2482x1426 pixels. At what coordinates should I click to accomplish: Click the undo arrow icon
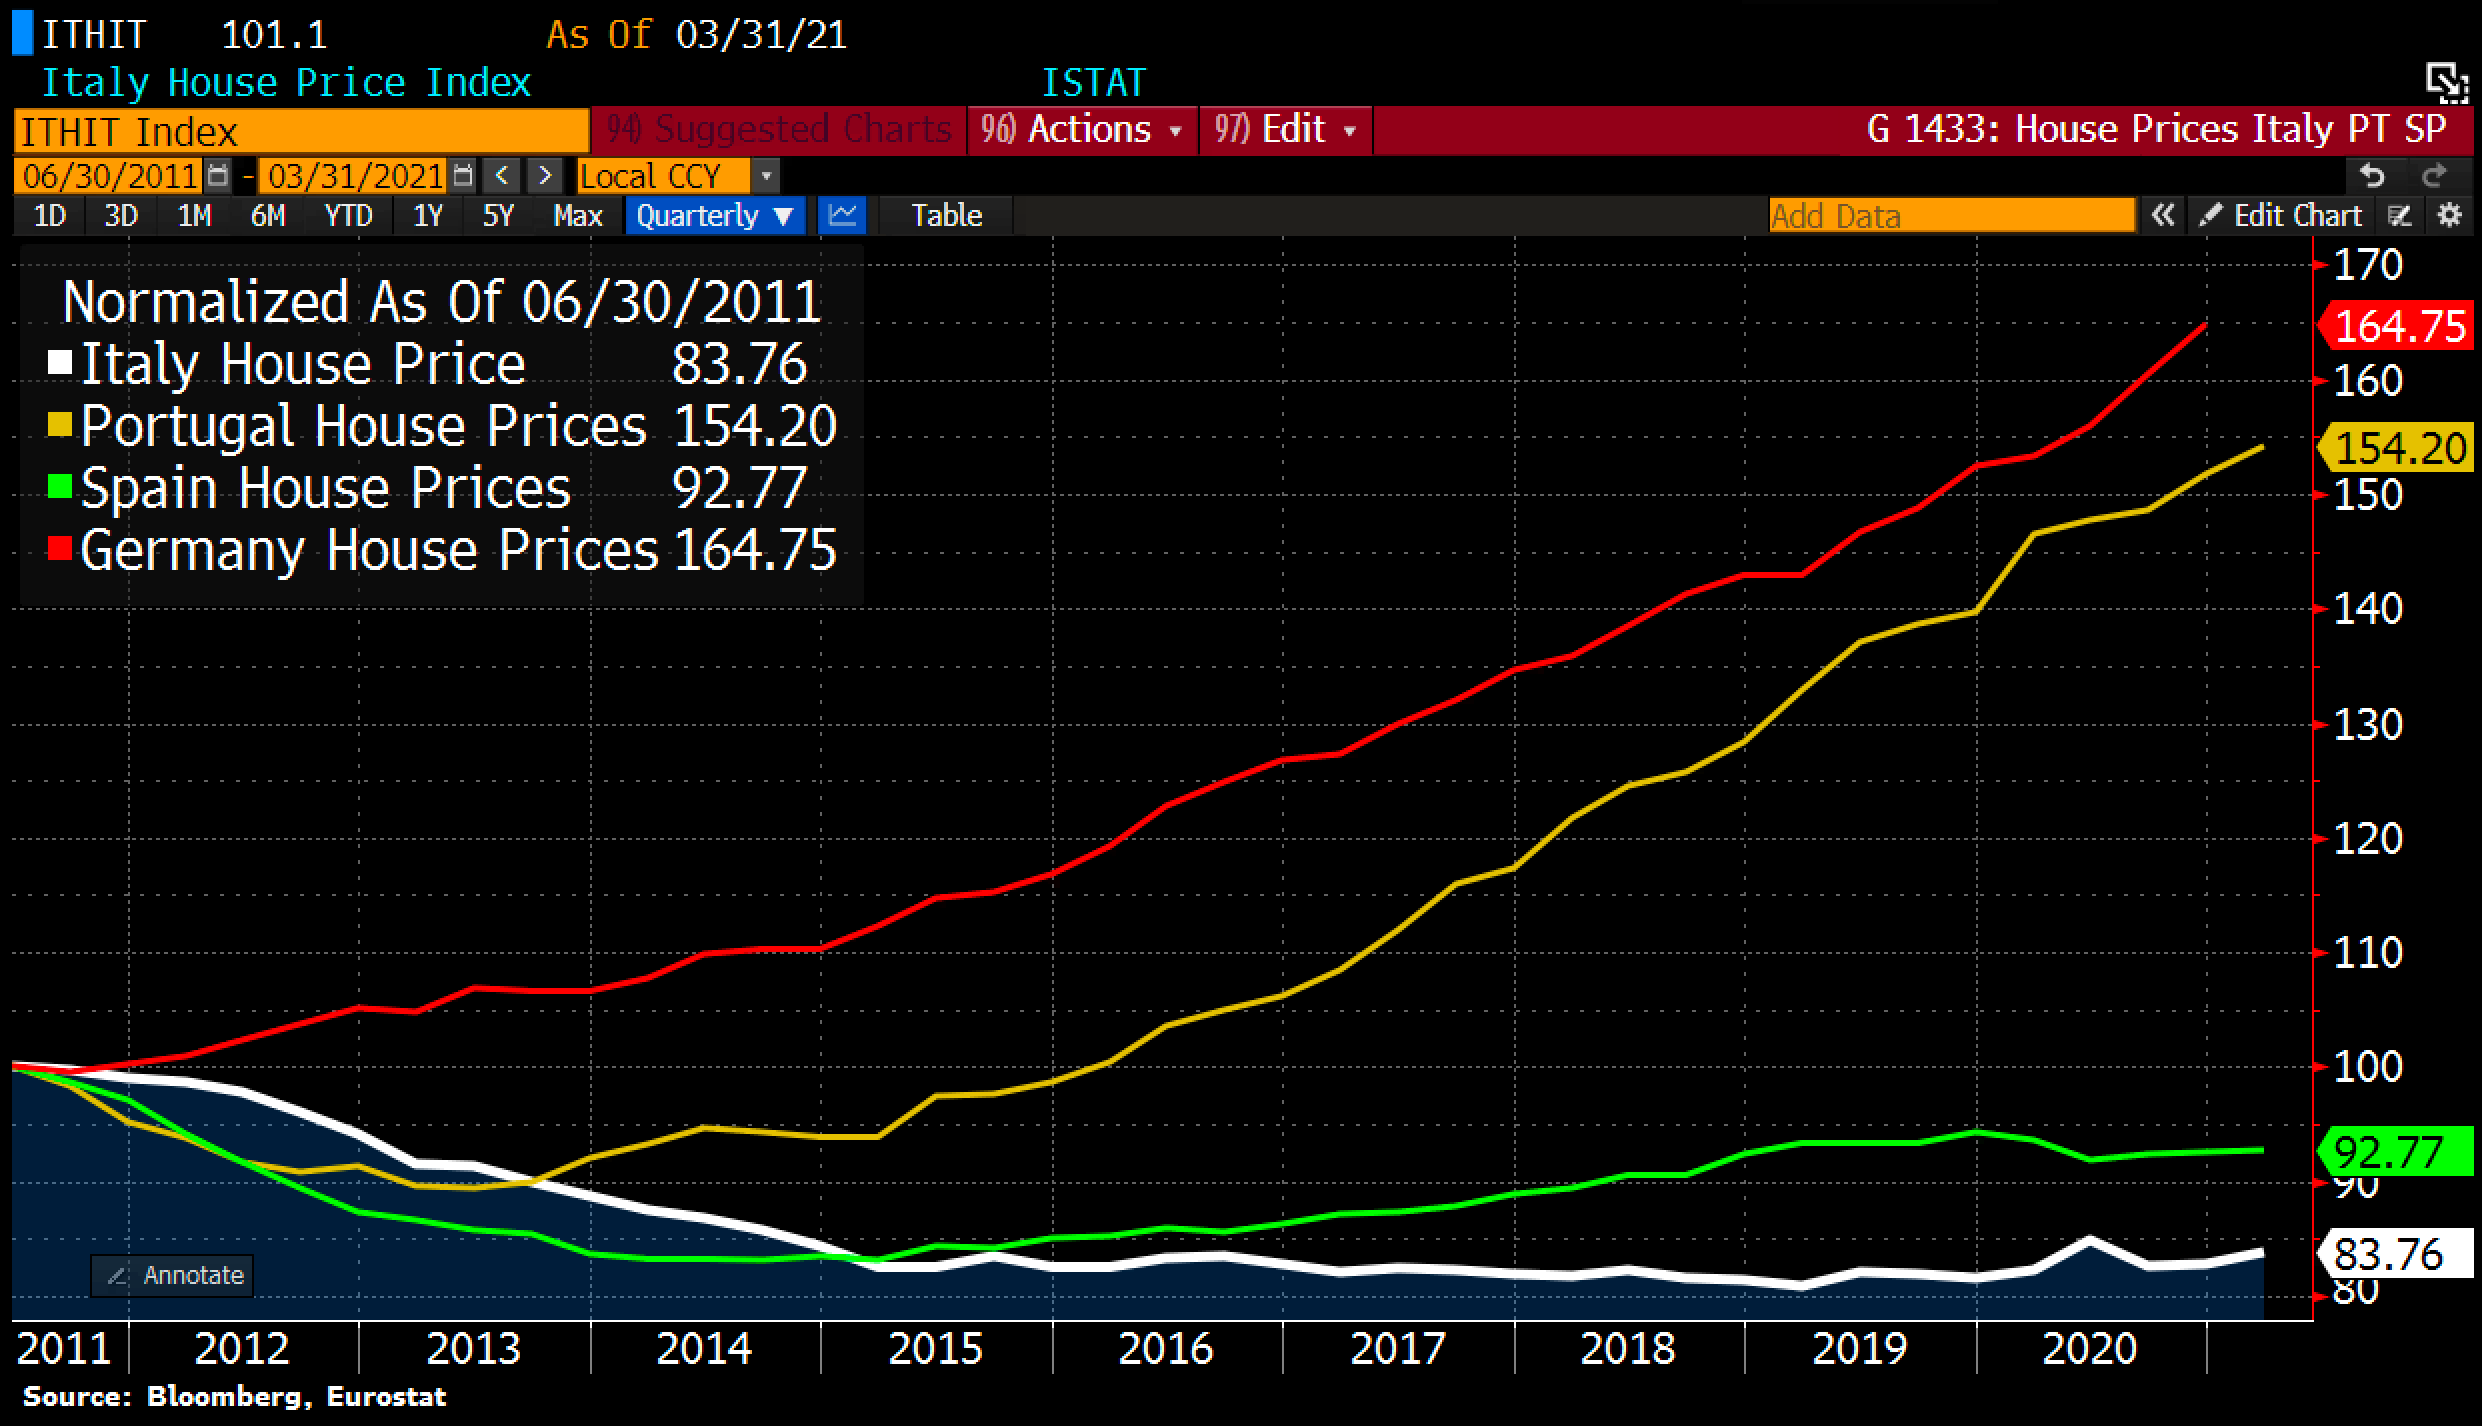[2372, 176]
